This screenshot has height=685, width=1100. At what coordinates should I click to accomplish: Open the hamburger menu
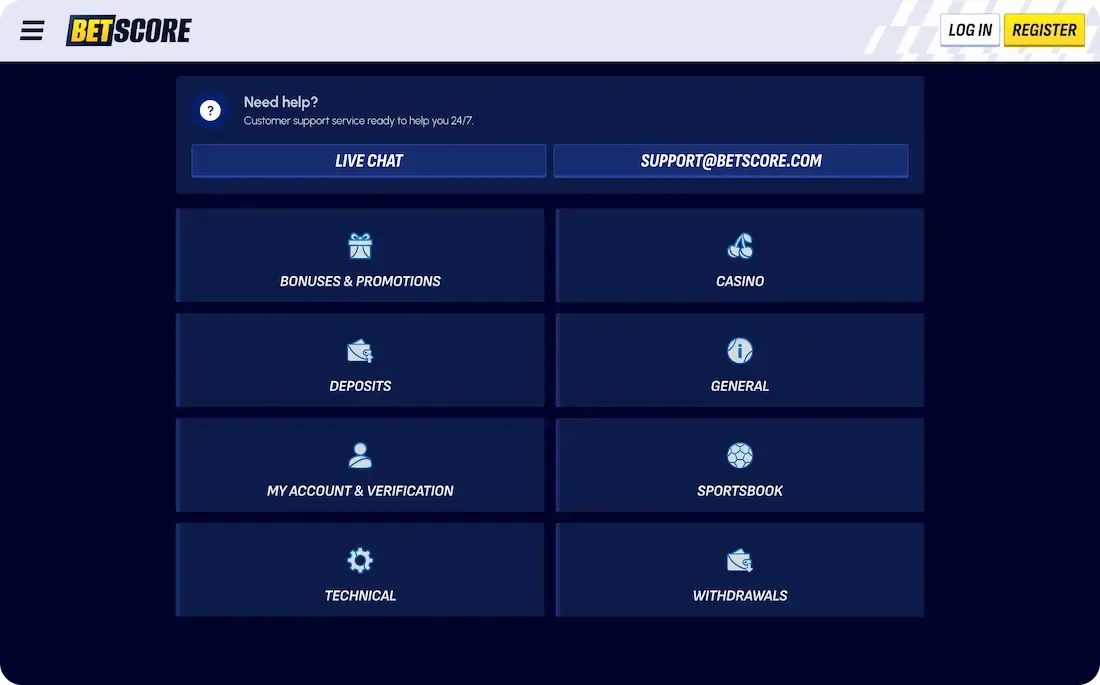point(32,30)
